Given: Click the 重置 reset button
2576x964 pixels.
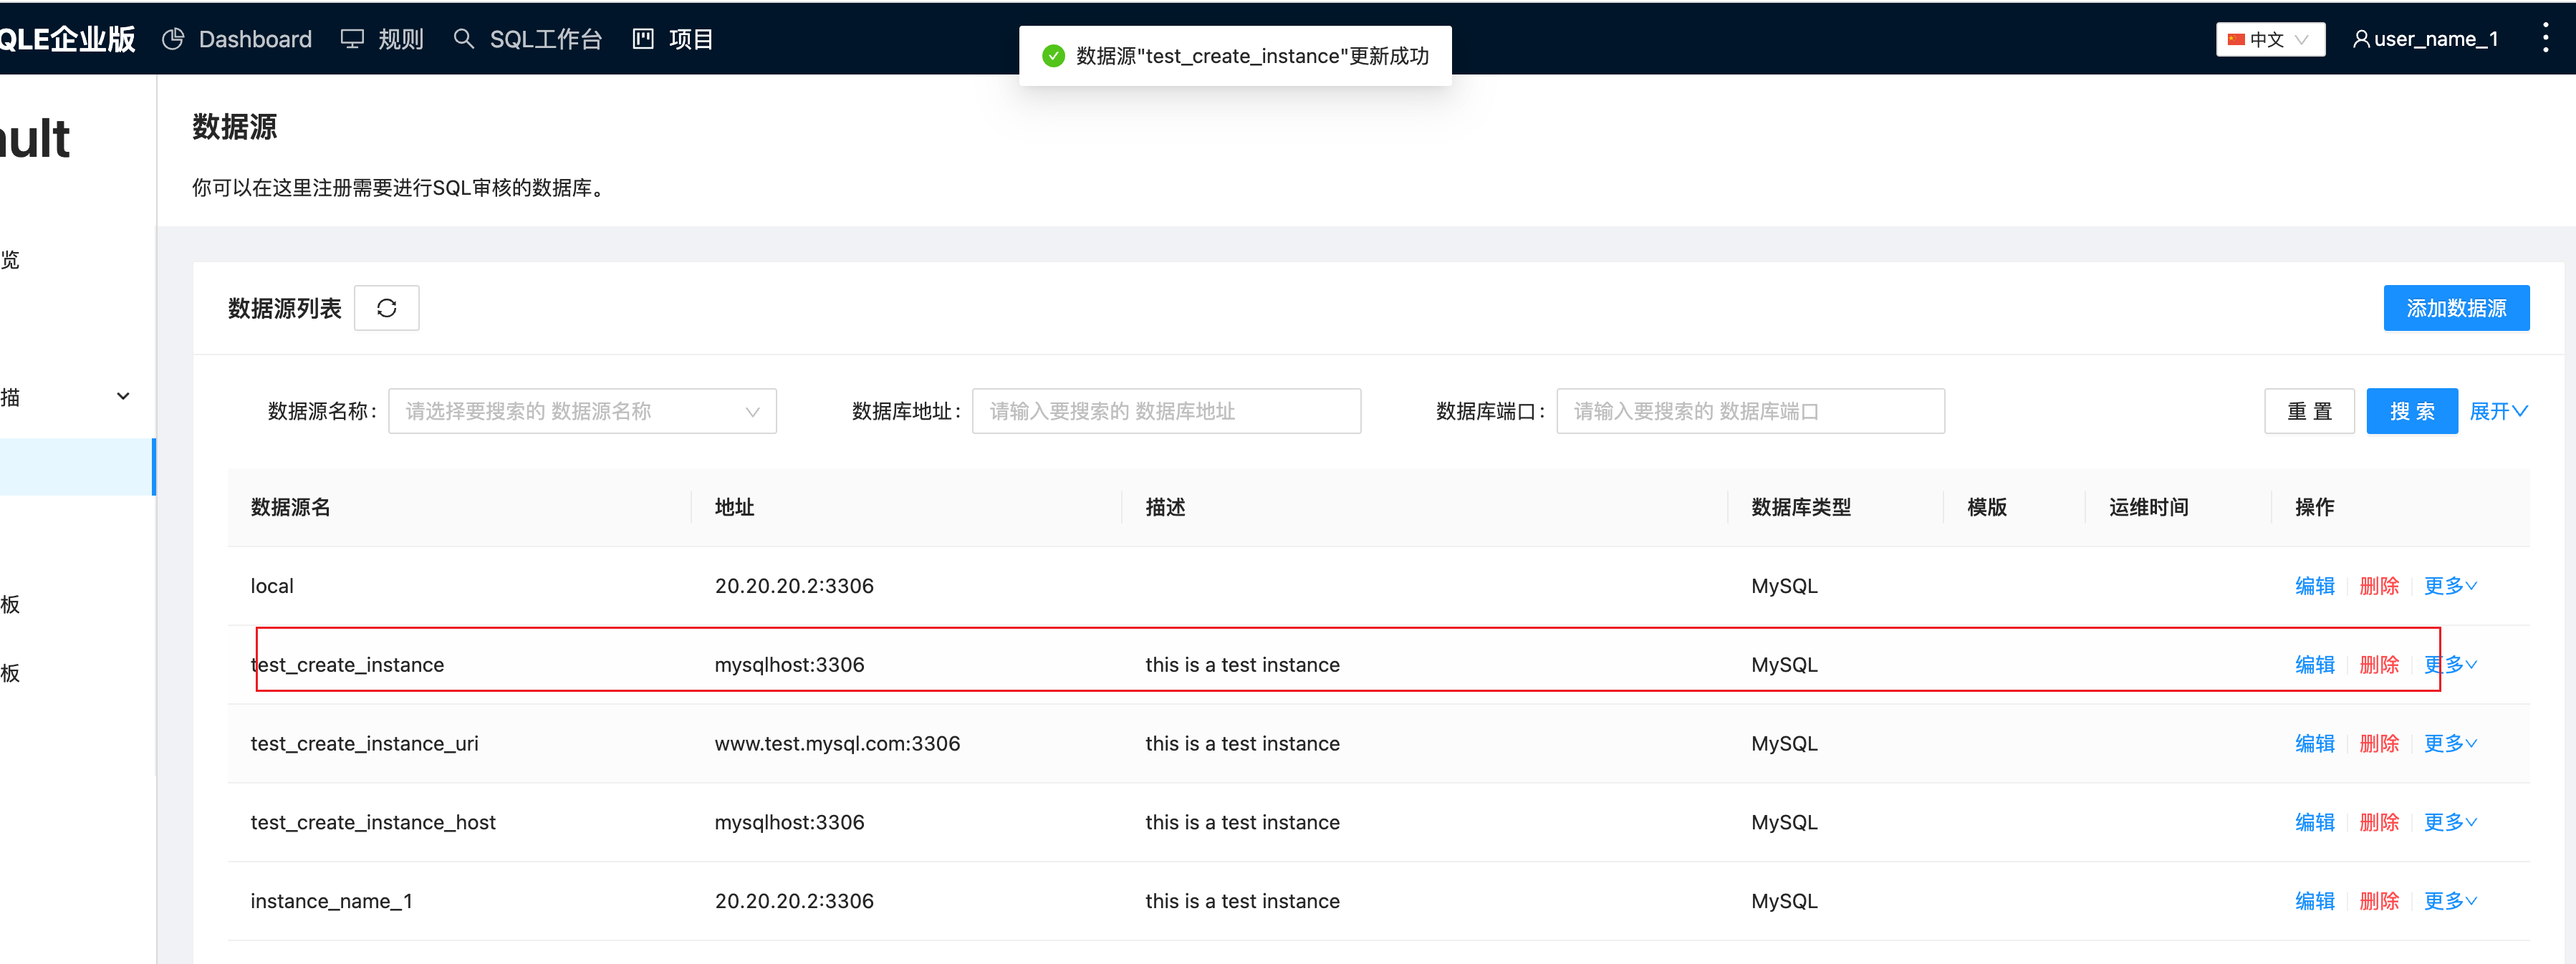Looking at the screenshot, I should 2309,410.
